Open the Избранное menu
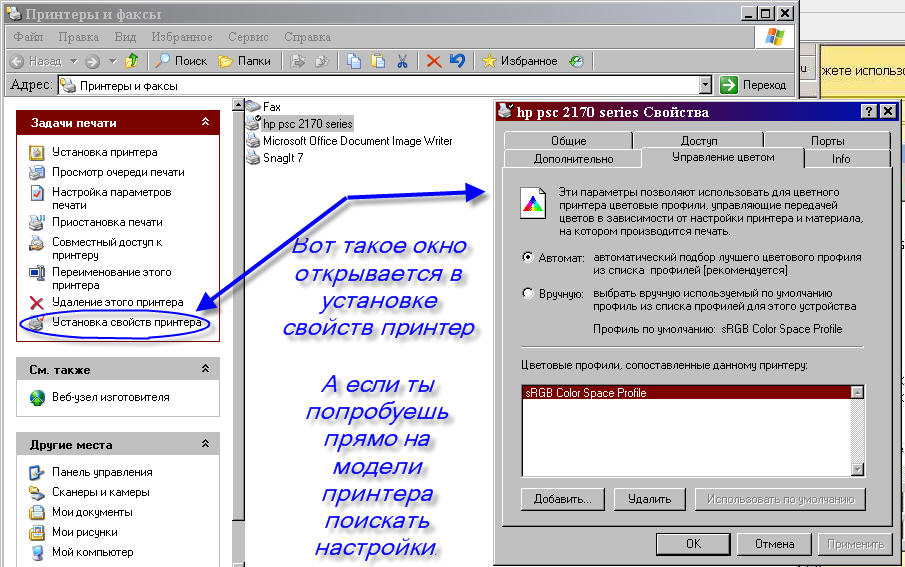This screenshot has width=905, height=567. coord(182,37)
